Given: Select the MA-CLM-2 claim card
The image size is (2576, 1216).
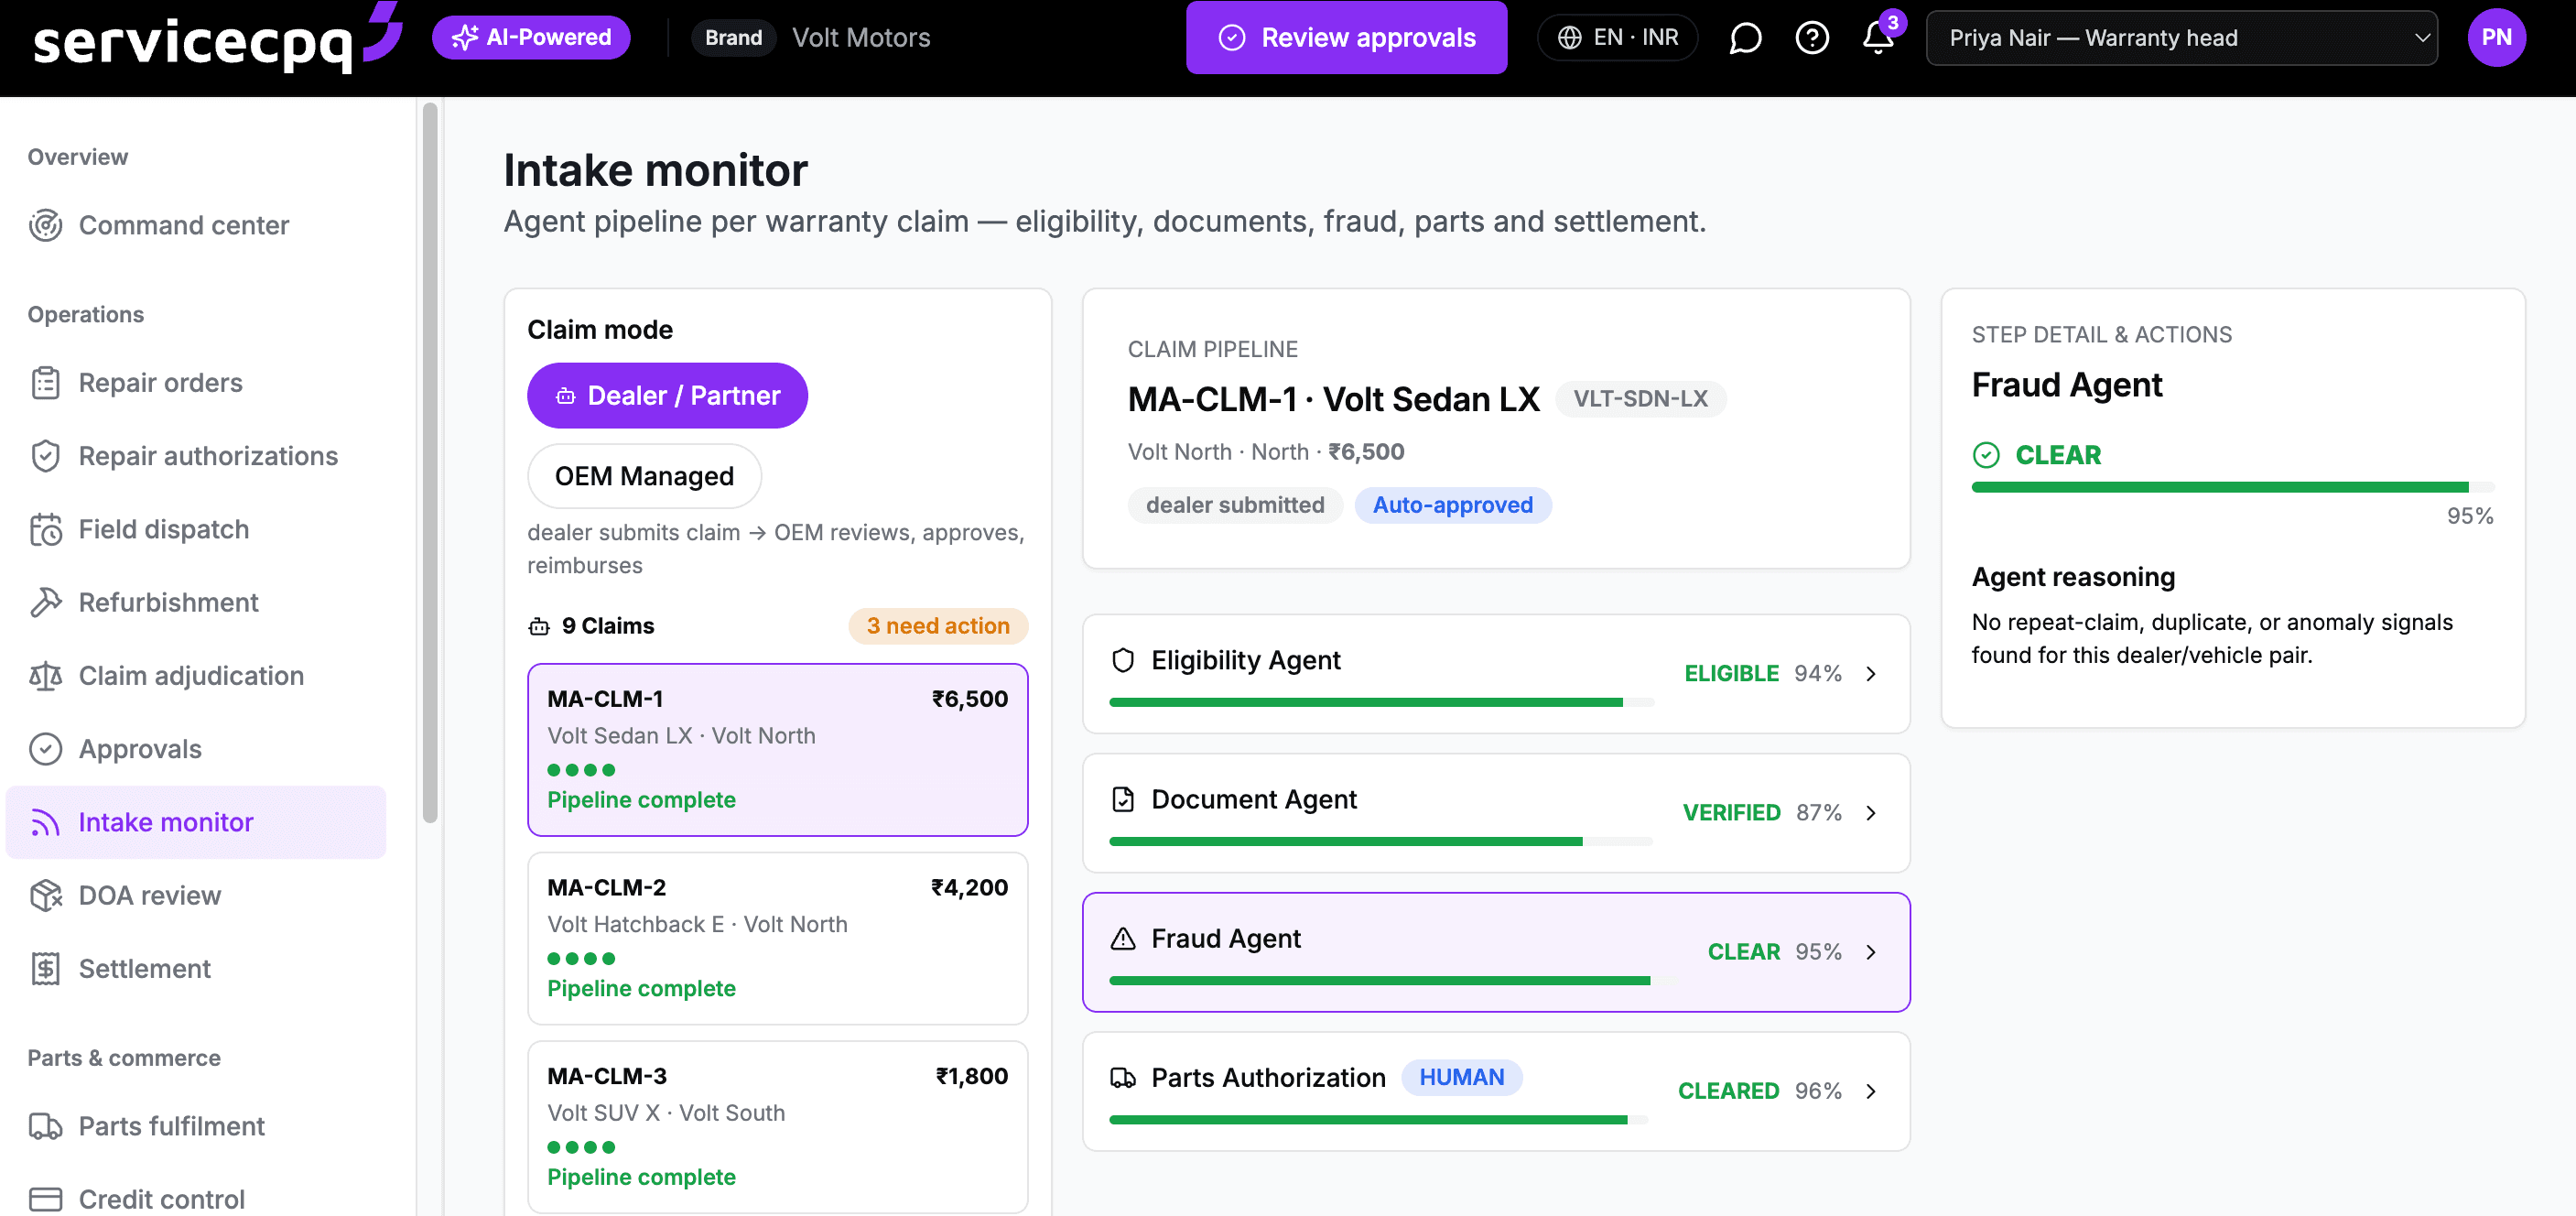Looking at the screenshot, I should click(x=777, y=938).
